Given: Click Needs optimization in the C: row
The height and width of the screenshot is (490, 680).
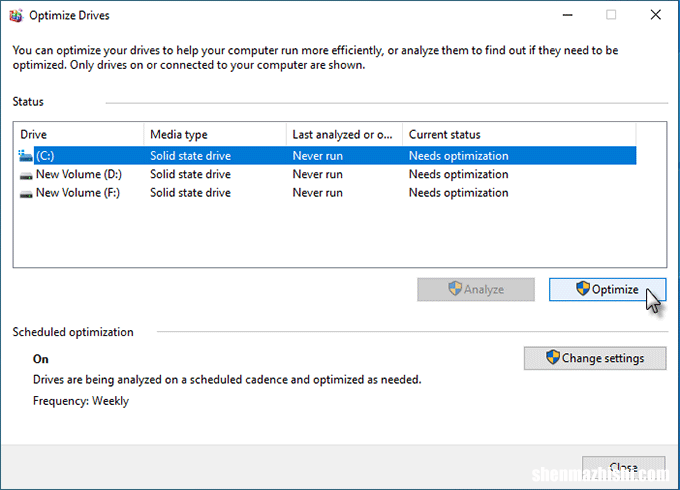Looking at the screenshot, I should click(x=458, y=156).
